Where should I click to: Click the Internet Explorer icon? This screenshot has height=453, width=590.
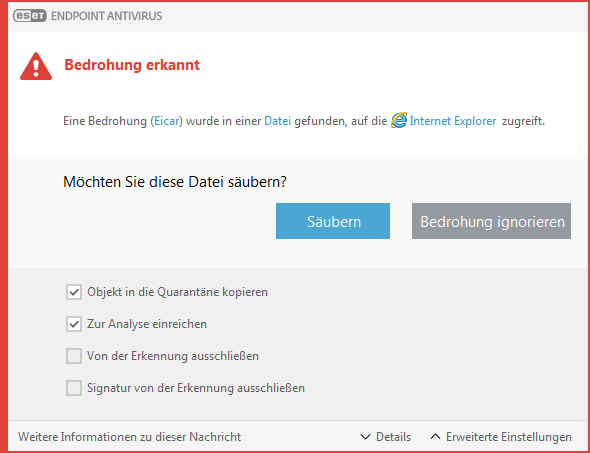coord(399,121)
